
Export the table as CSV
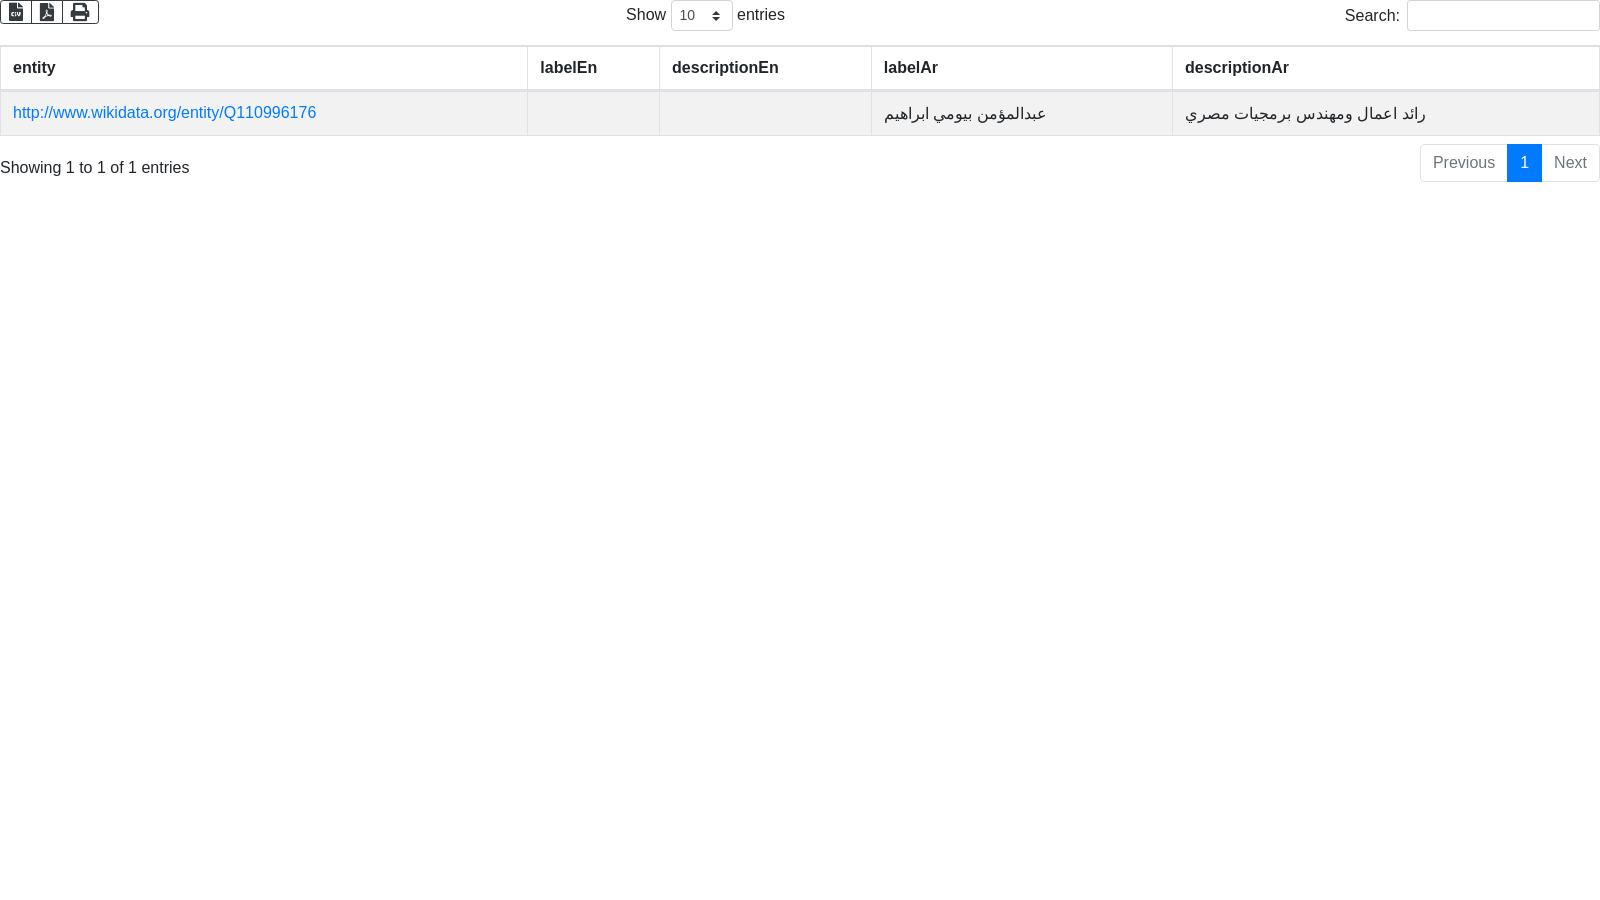[x=16, y=12]
